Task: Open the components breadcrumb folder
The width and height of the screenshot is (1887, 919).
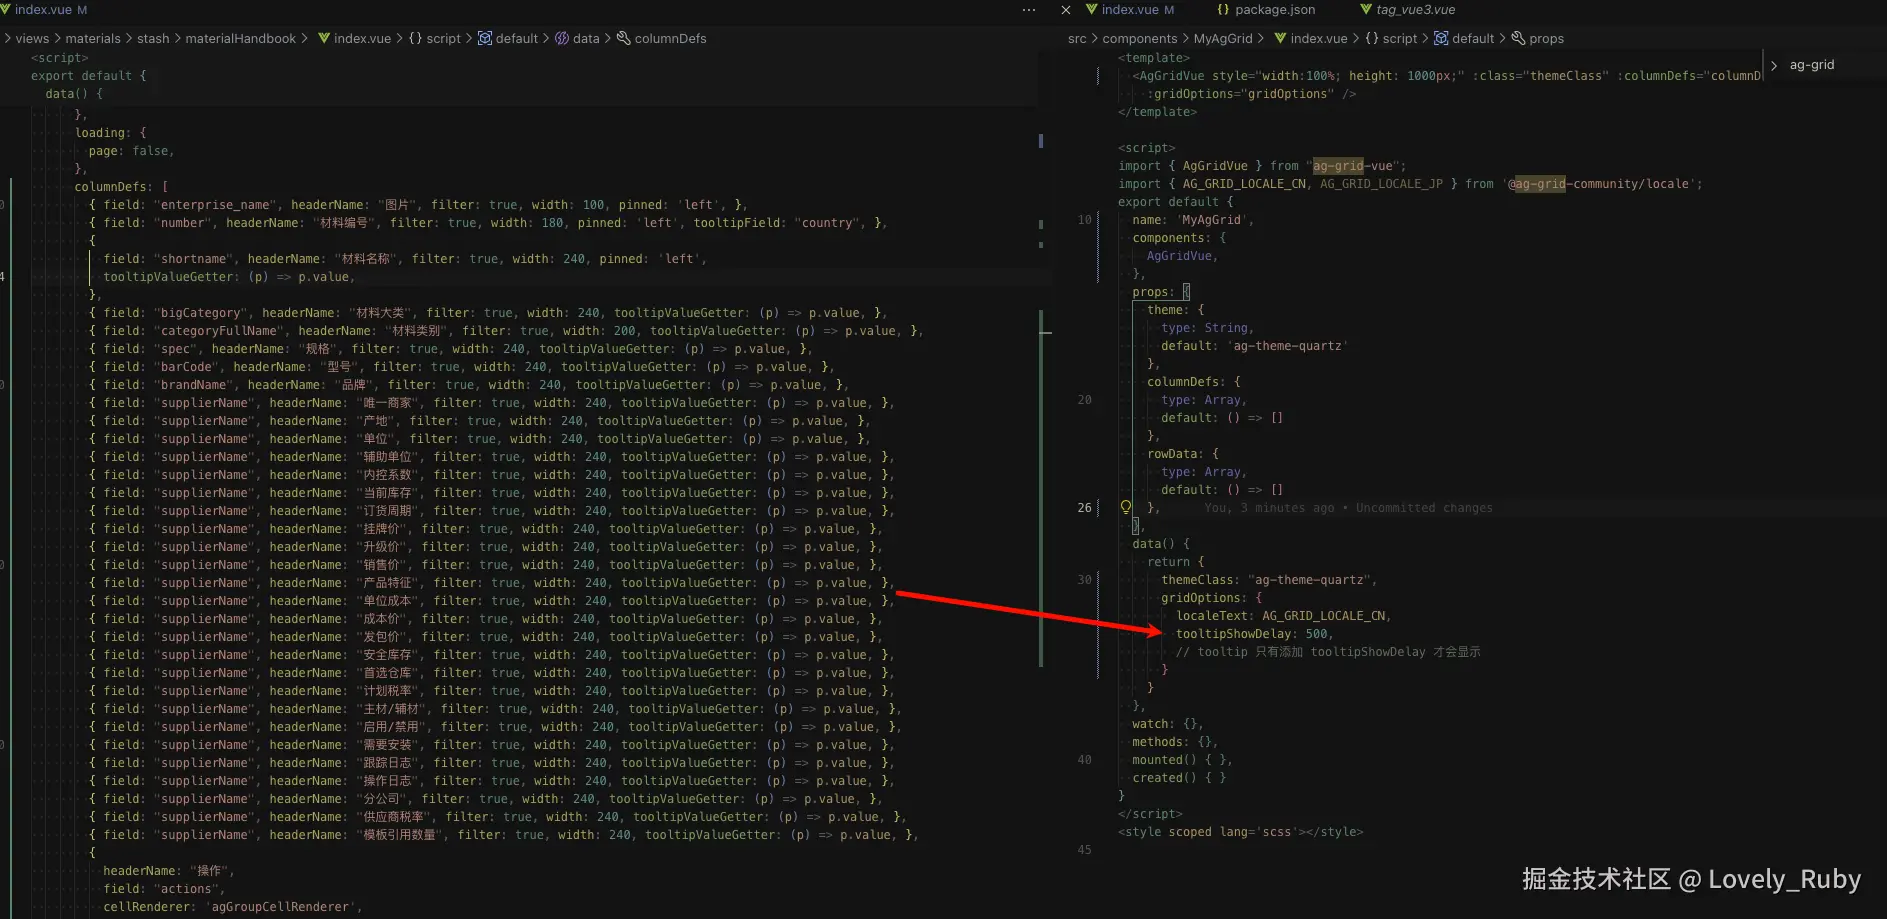Action: tap(1140, 38)
